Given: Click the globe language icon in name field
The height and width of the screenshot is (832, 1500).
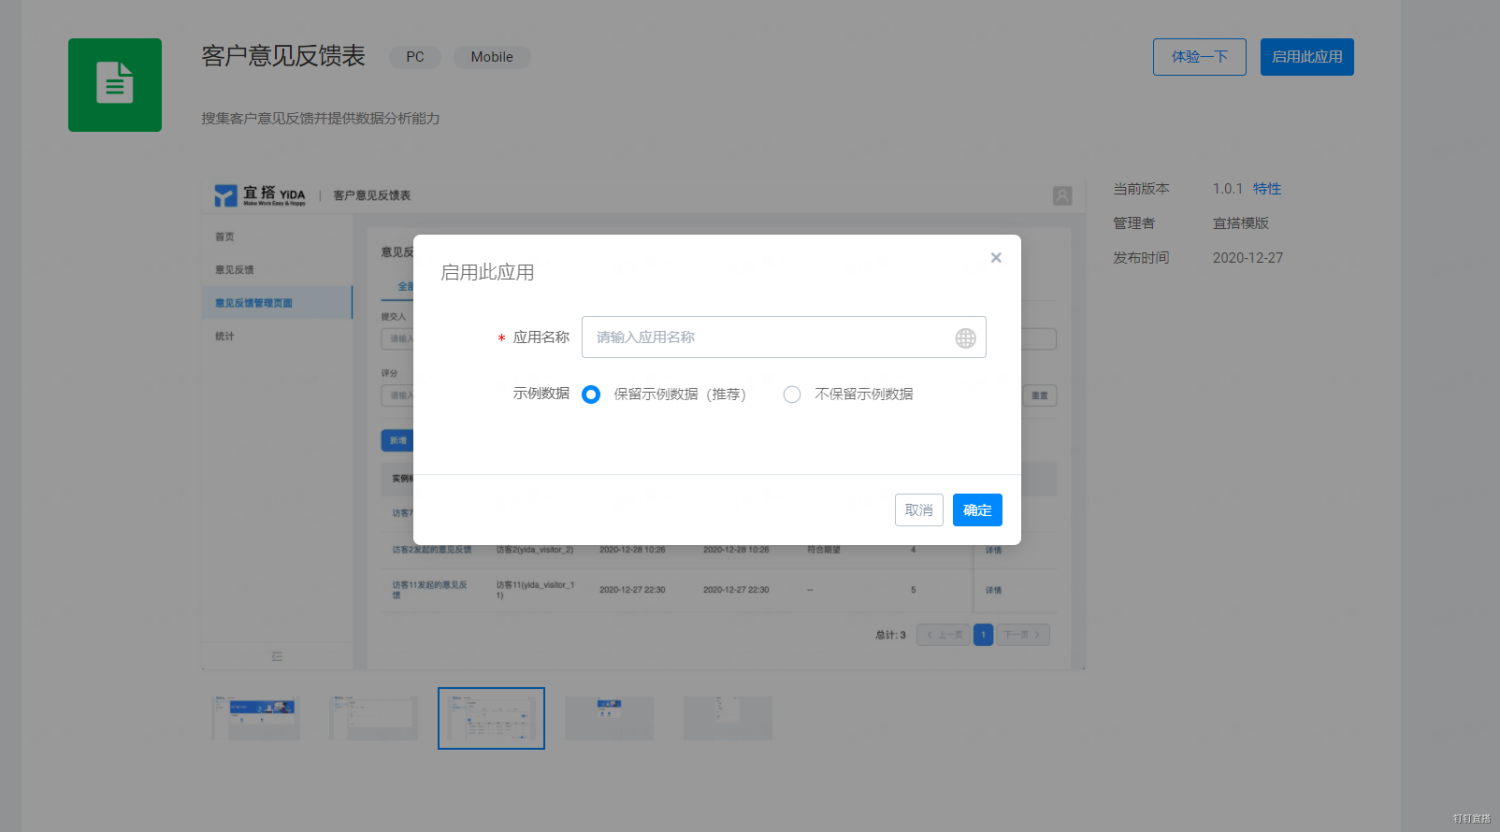Looking at the screenshot, I should pyautogui.click(x=965, y=338).
